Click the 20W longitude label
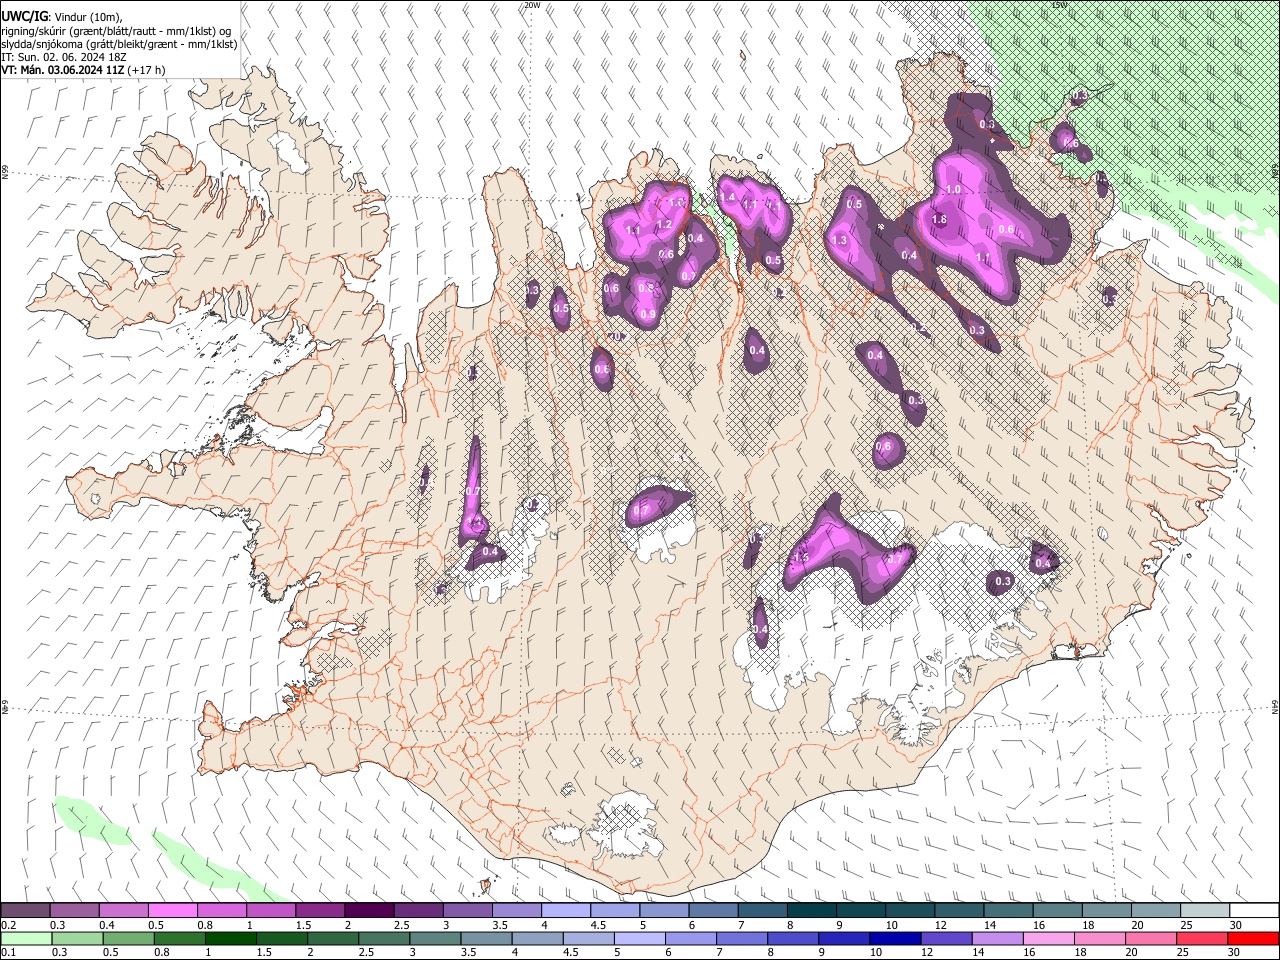 [x=532, y=5]
